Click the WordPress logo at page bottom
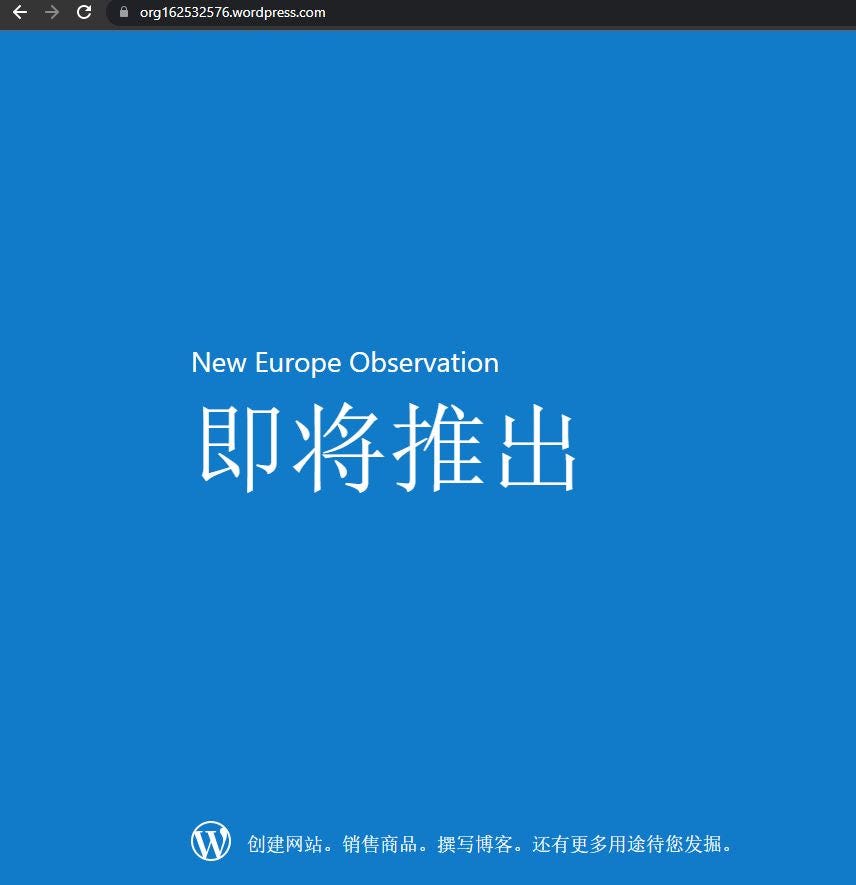856x885 pixels. (210, 840)
